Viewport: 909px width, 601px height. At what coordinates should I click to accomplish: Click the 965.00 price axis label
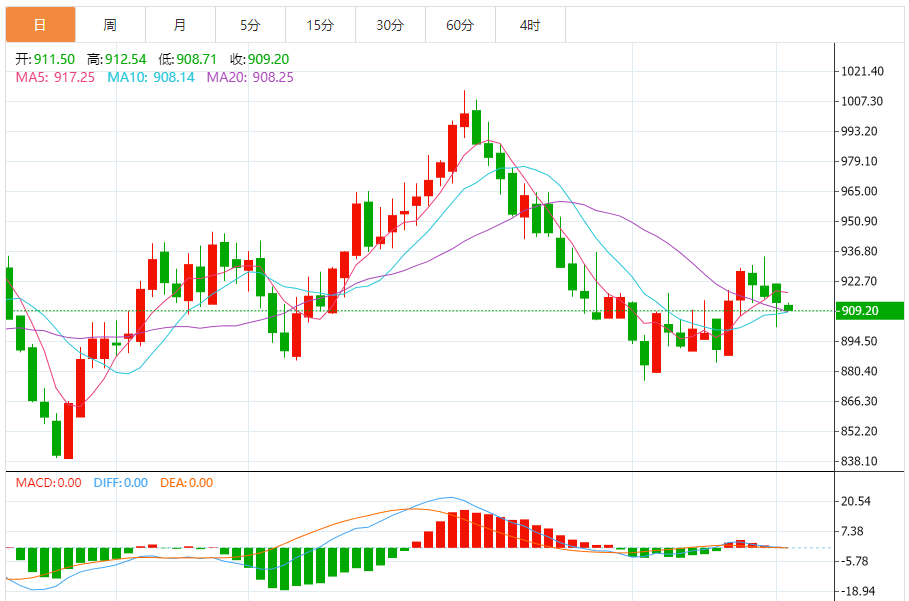click(x=859, y=191)
